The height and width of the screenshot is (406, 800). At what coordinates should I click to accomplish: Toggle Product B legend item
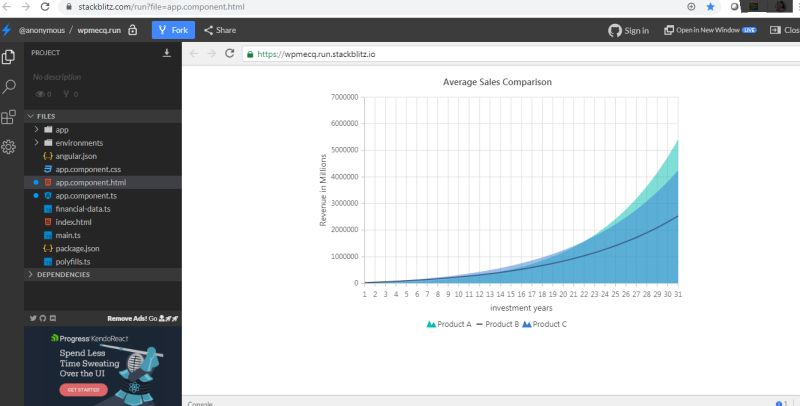[x=497, y=324]
